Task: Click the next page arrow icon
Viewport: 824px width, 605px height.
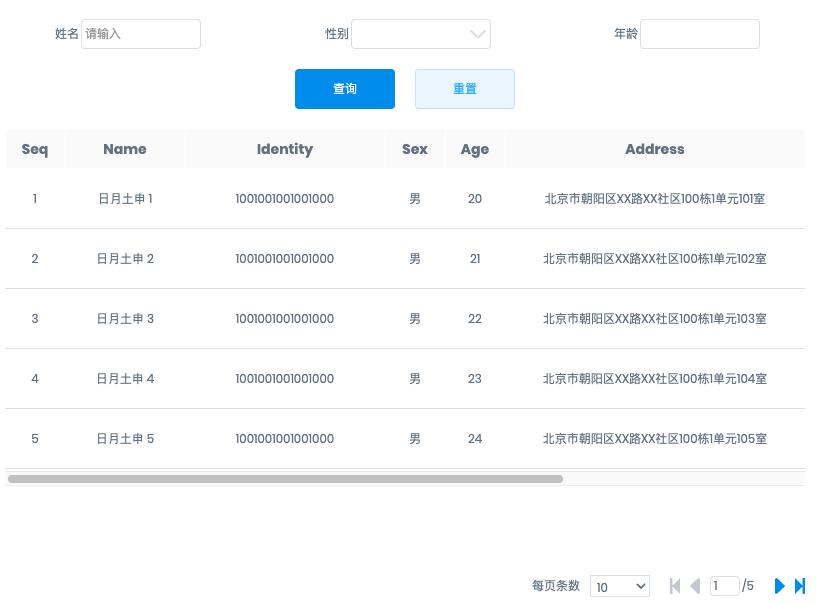Action: (780, 586)
